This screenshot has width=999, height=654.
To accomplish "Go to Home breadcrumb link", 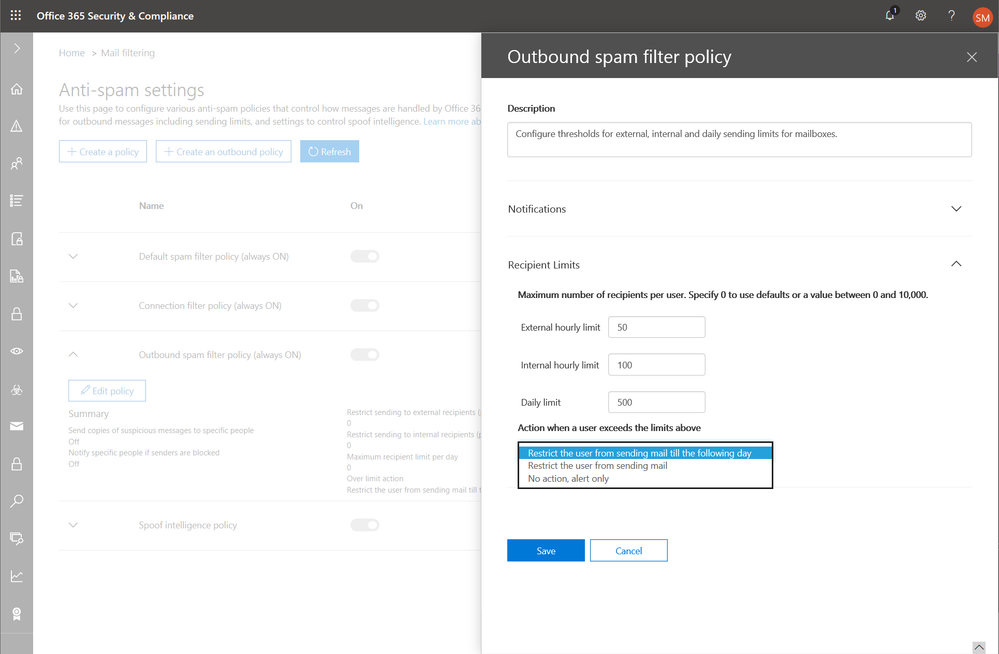I will pos(71,53).
